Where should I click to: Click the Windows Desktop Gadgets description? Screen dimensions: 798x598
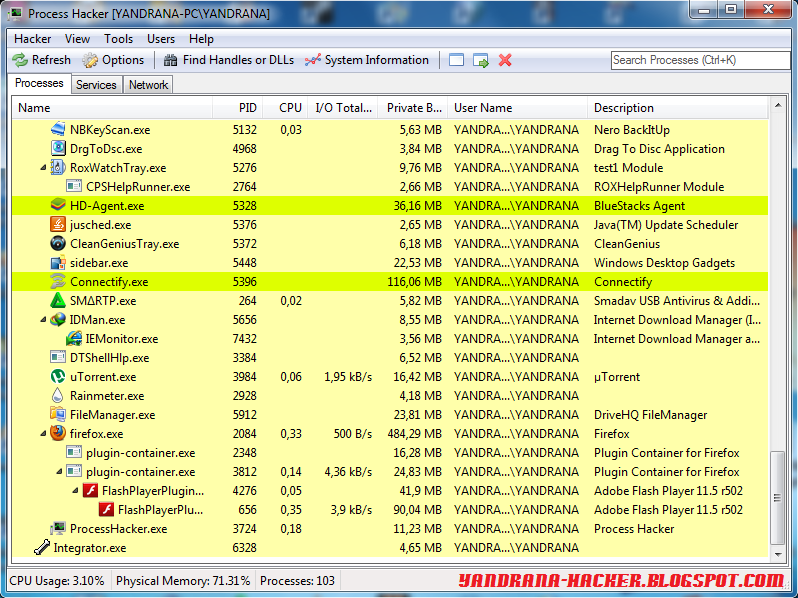click(x=664, y=263)
